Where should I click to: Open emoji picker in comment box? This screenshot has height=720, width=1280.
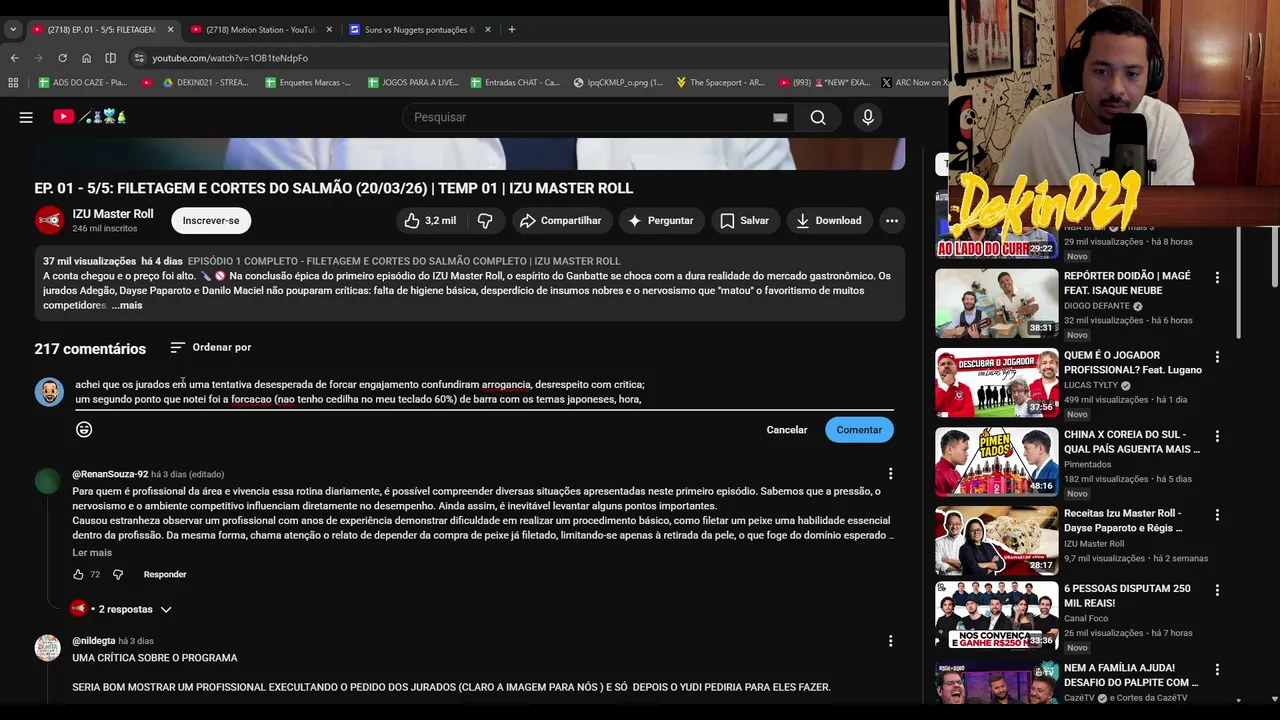coord(84,429)
